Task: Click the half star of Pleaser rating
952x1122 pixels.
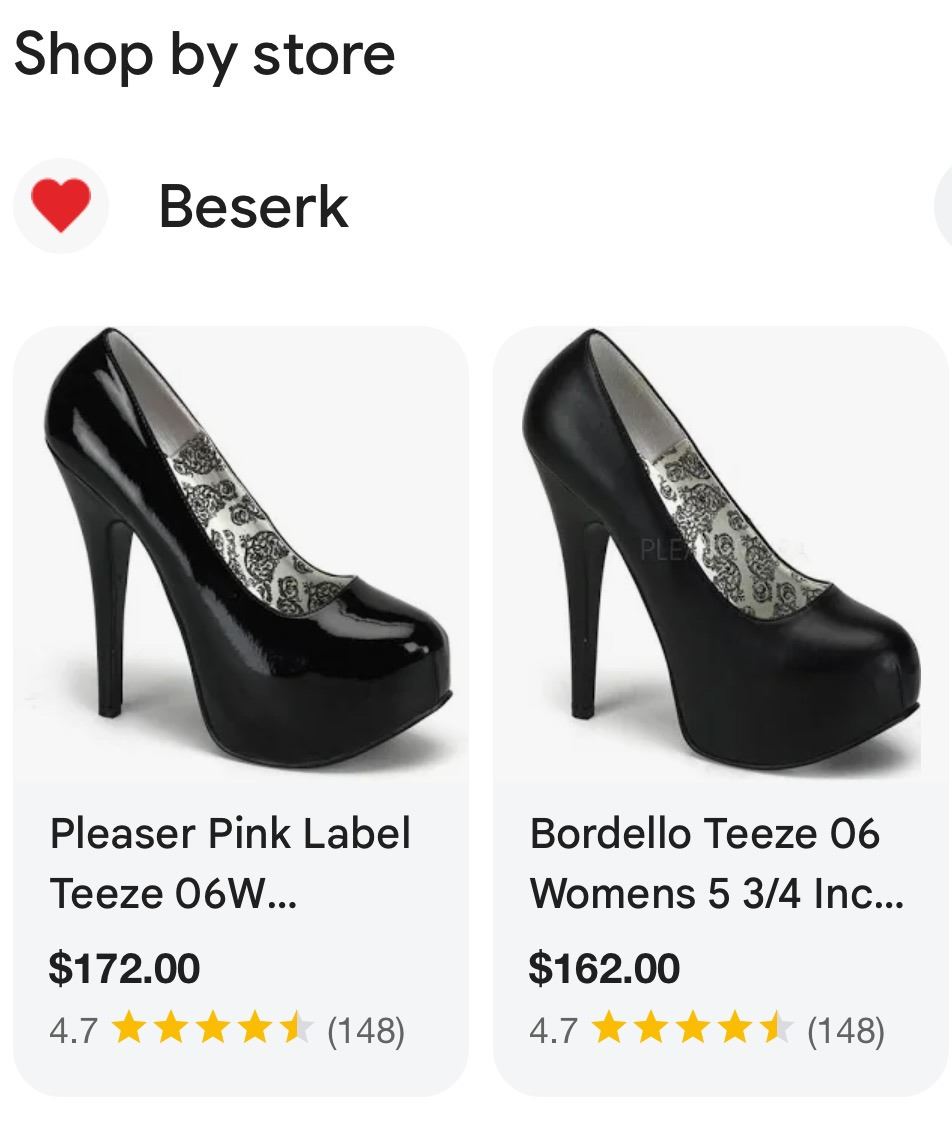Action: point(296,1029)
